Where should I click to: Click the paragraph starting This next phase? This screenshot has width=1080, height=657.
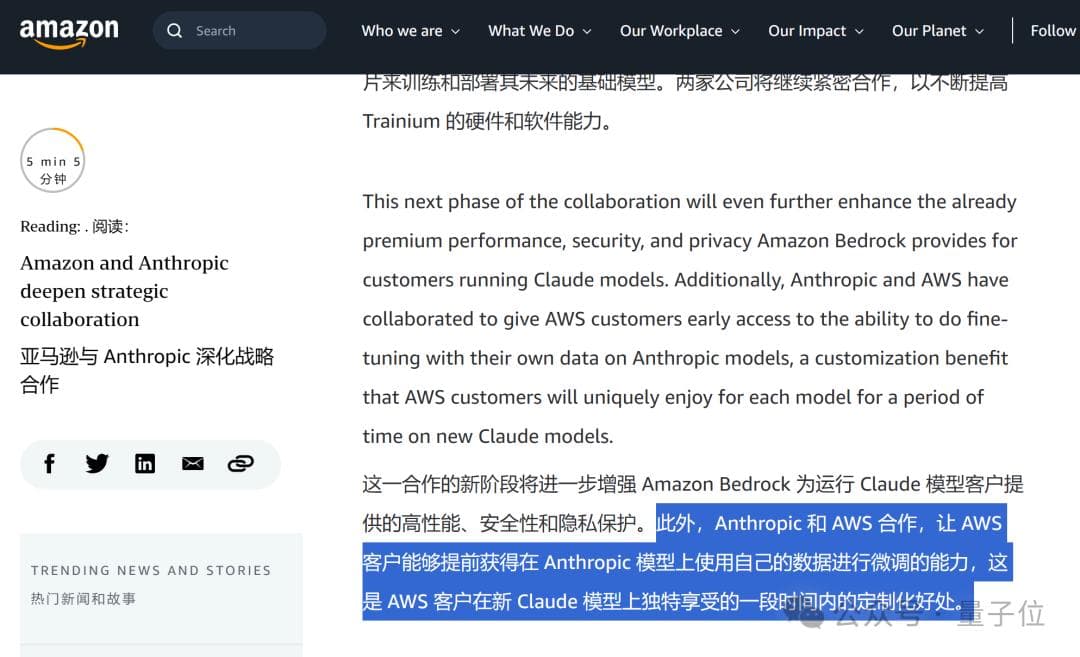click(x=689, y=319)
